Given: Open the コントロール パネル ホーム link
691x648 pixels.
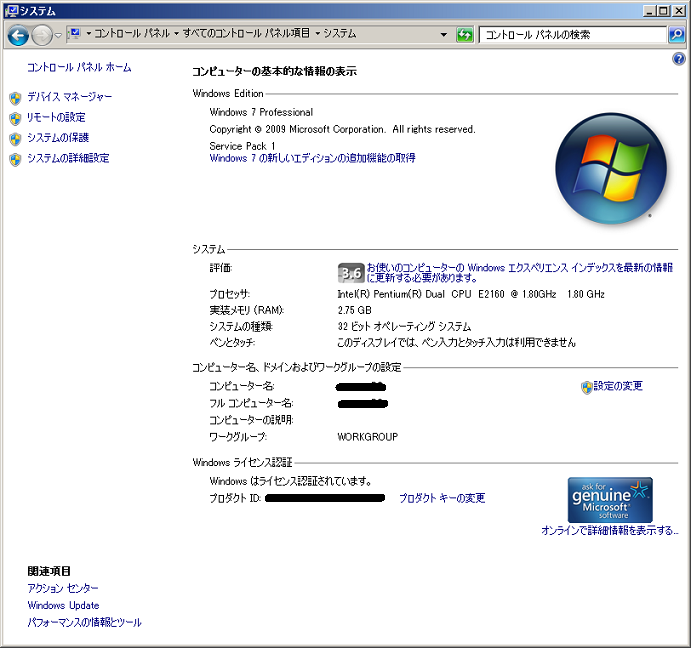Looking at the screenshot, I should pyautogui.click(x=79, y=67).
